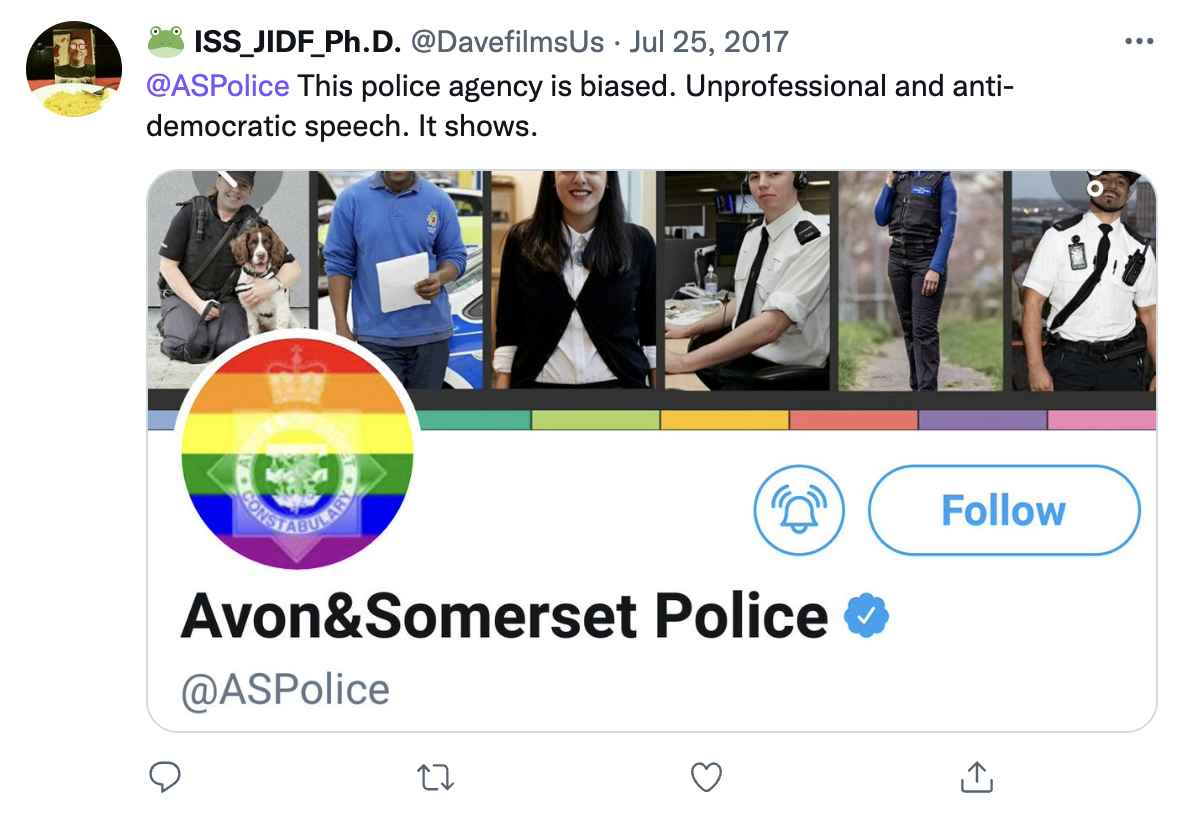Click the rainbow constabulary avatar
Image resolution: width=1186 pixels, height=816 pixels.
click(x=297, y=451)
